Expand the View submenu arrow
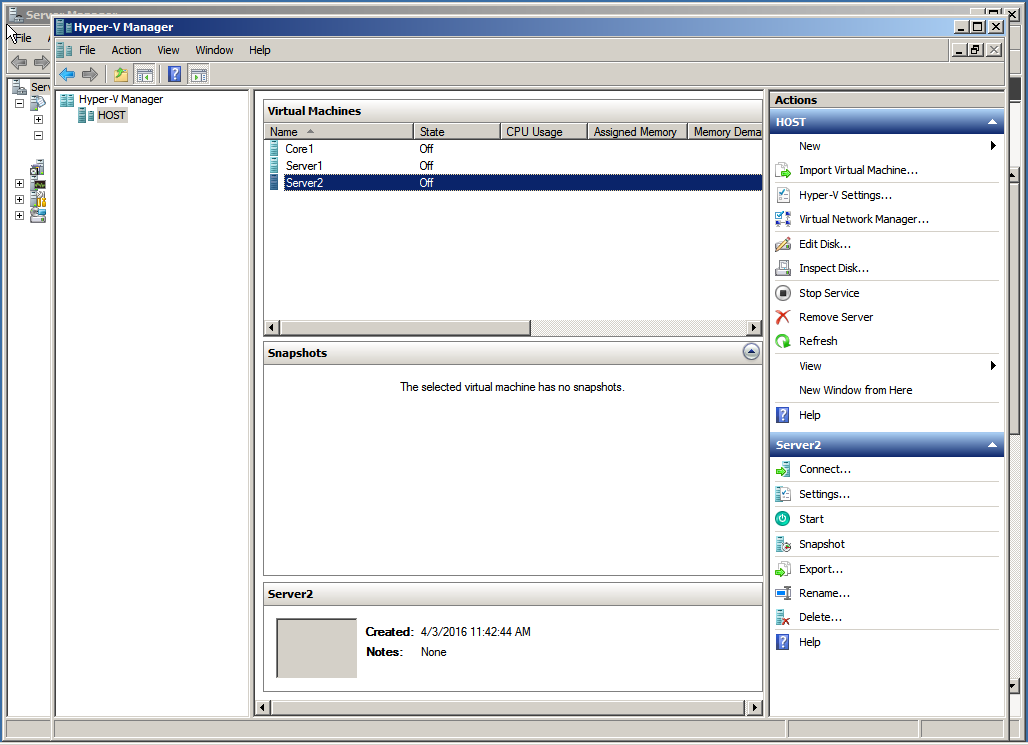 (993, 365)
